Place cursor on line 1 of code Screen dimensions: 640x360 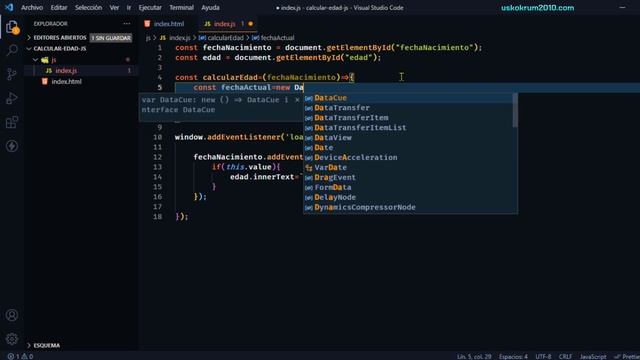click(x=329, y=48)
